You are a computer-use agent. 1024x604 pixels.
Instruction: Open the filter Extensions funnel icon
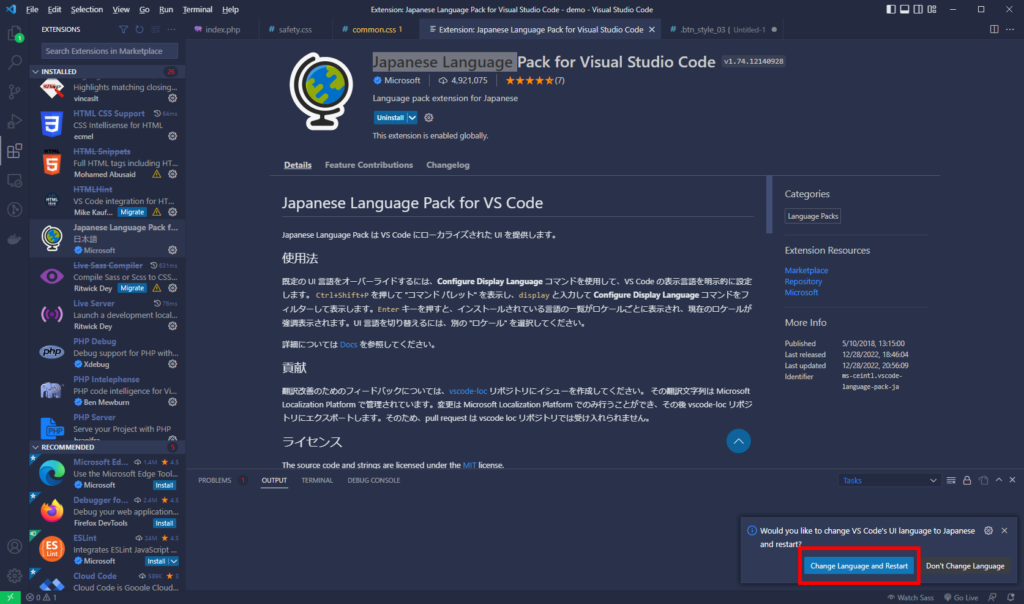pyautogui.click(x=123, y=30)
